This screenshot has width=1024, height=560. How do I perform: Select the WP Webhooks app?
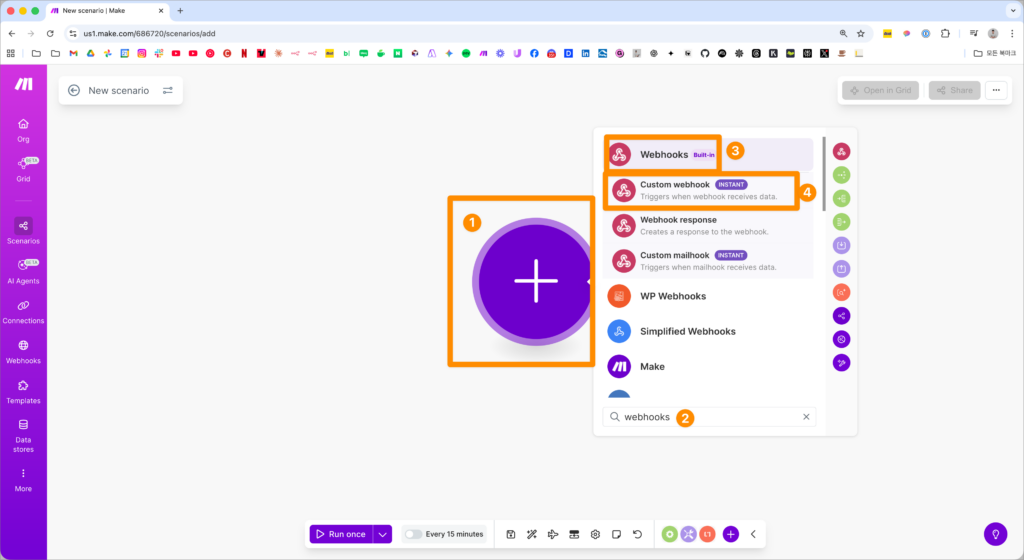[x=672, y=296]
